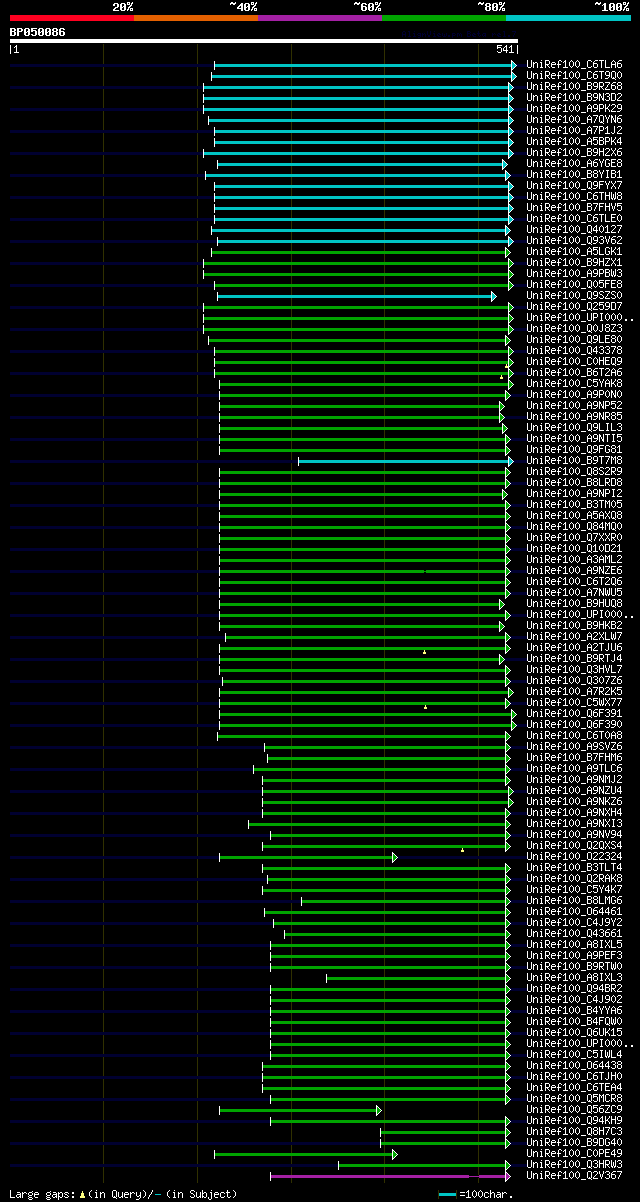Select the UniRef100_Q43661 label
Screen dimensions: 640x1202
[x=574, y=933]
